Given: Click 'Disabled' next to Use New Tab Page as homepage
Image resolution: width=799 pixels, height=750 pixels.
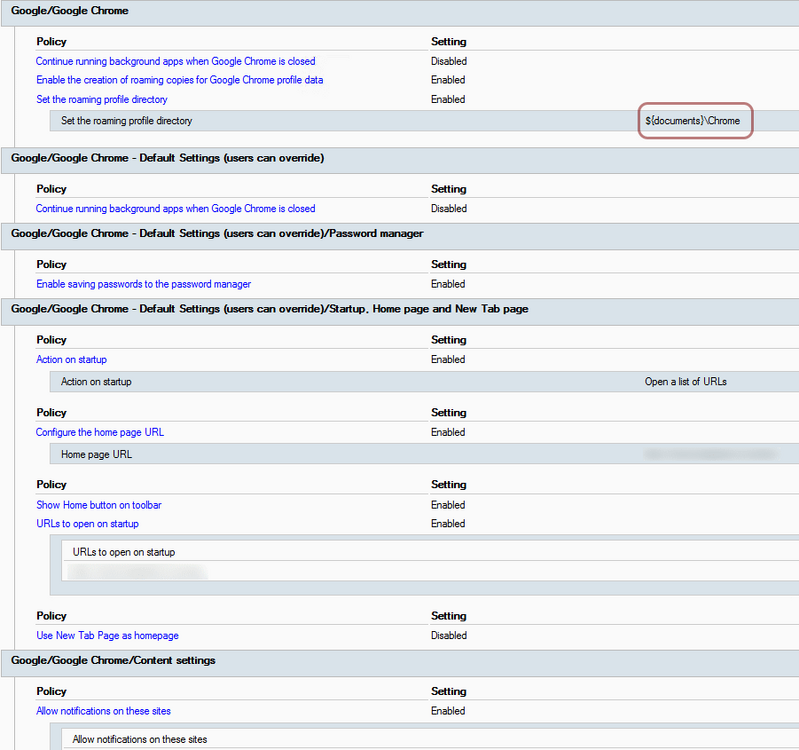Looking at the screenshot, I should 448,635.
